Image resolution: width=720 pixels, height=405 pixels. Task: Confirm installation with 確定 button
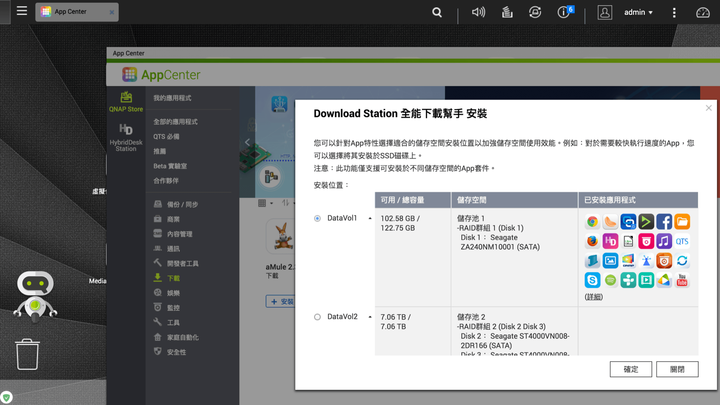630,369
